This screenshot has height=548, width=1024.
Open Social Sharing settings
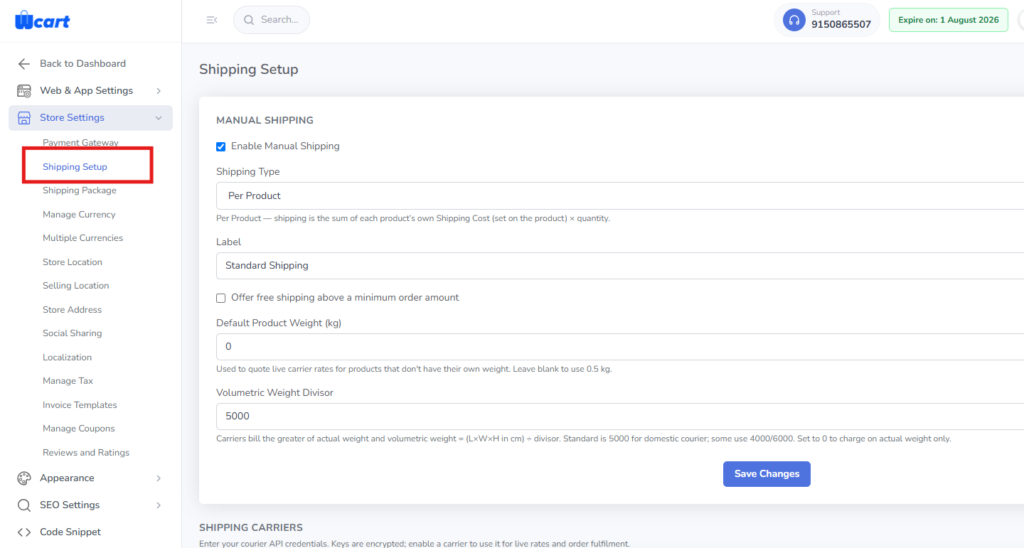[x=72, y=333]
